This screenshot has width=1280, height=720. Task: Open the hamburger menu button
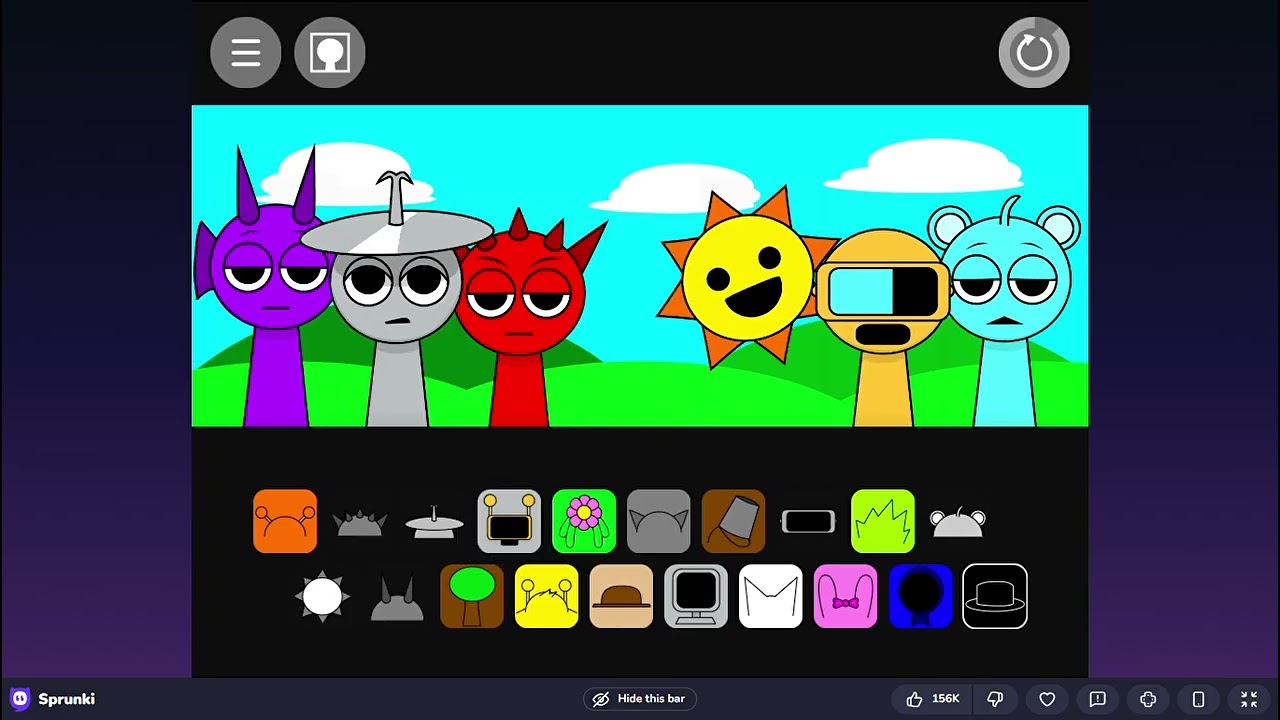coord(245,52)
